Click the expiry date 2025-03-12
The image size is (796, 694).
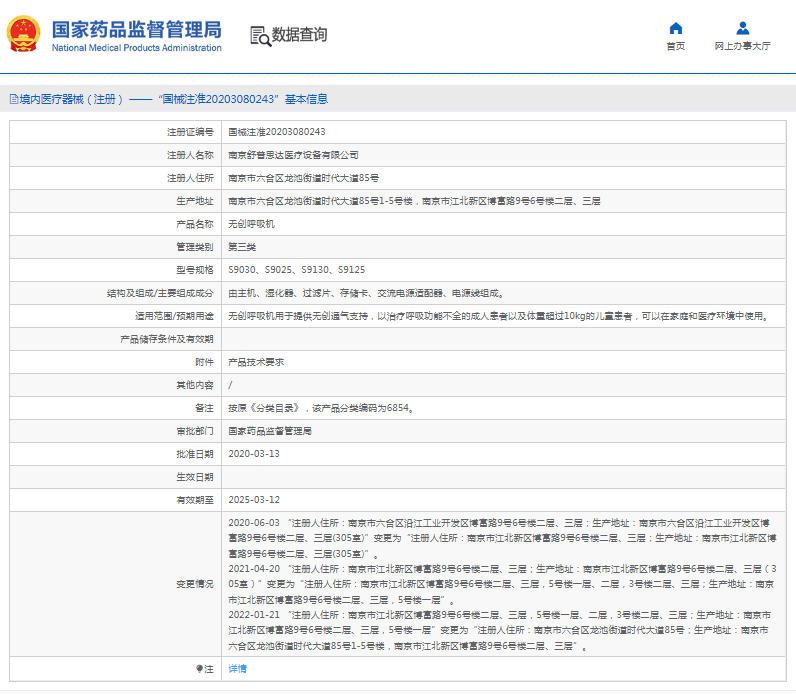tap(253, 500)
